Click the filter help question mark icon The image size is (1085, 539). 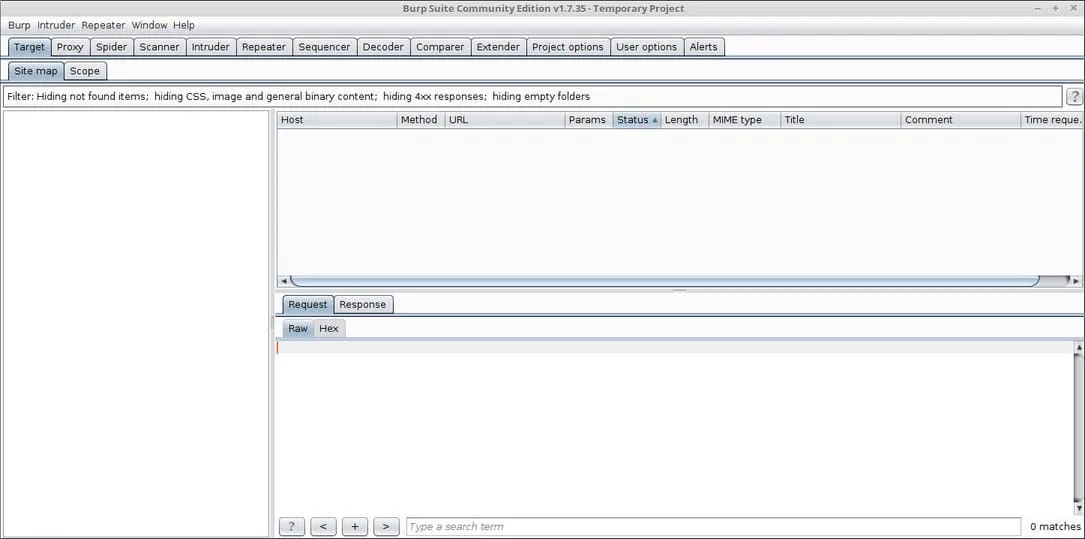[x=1075, y=97]
